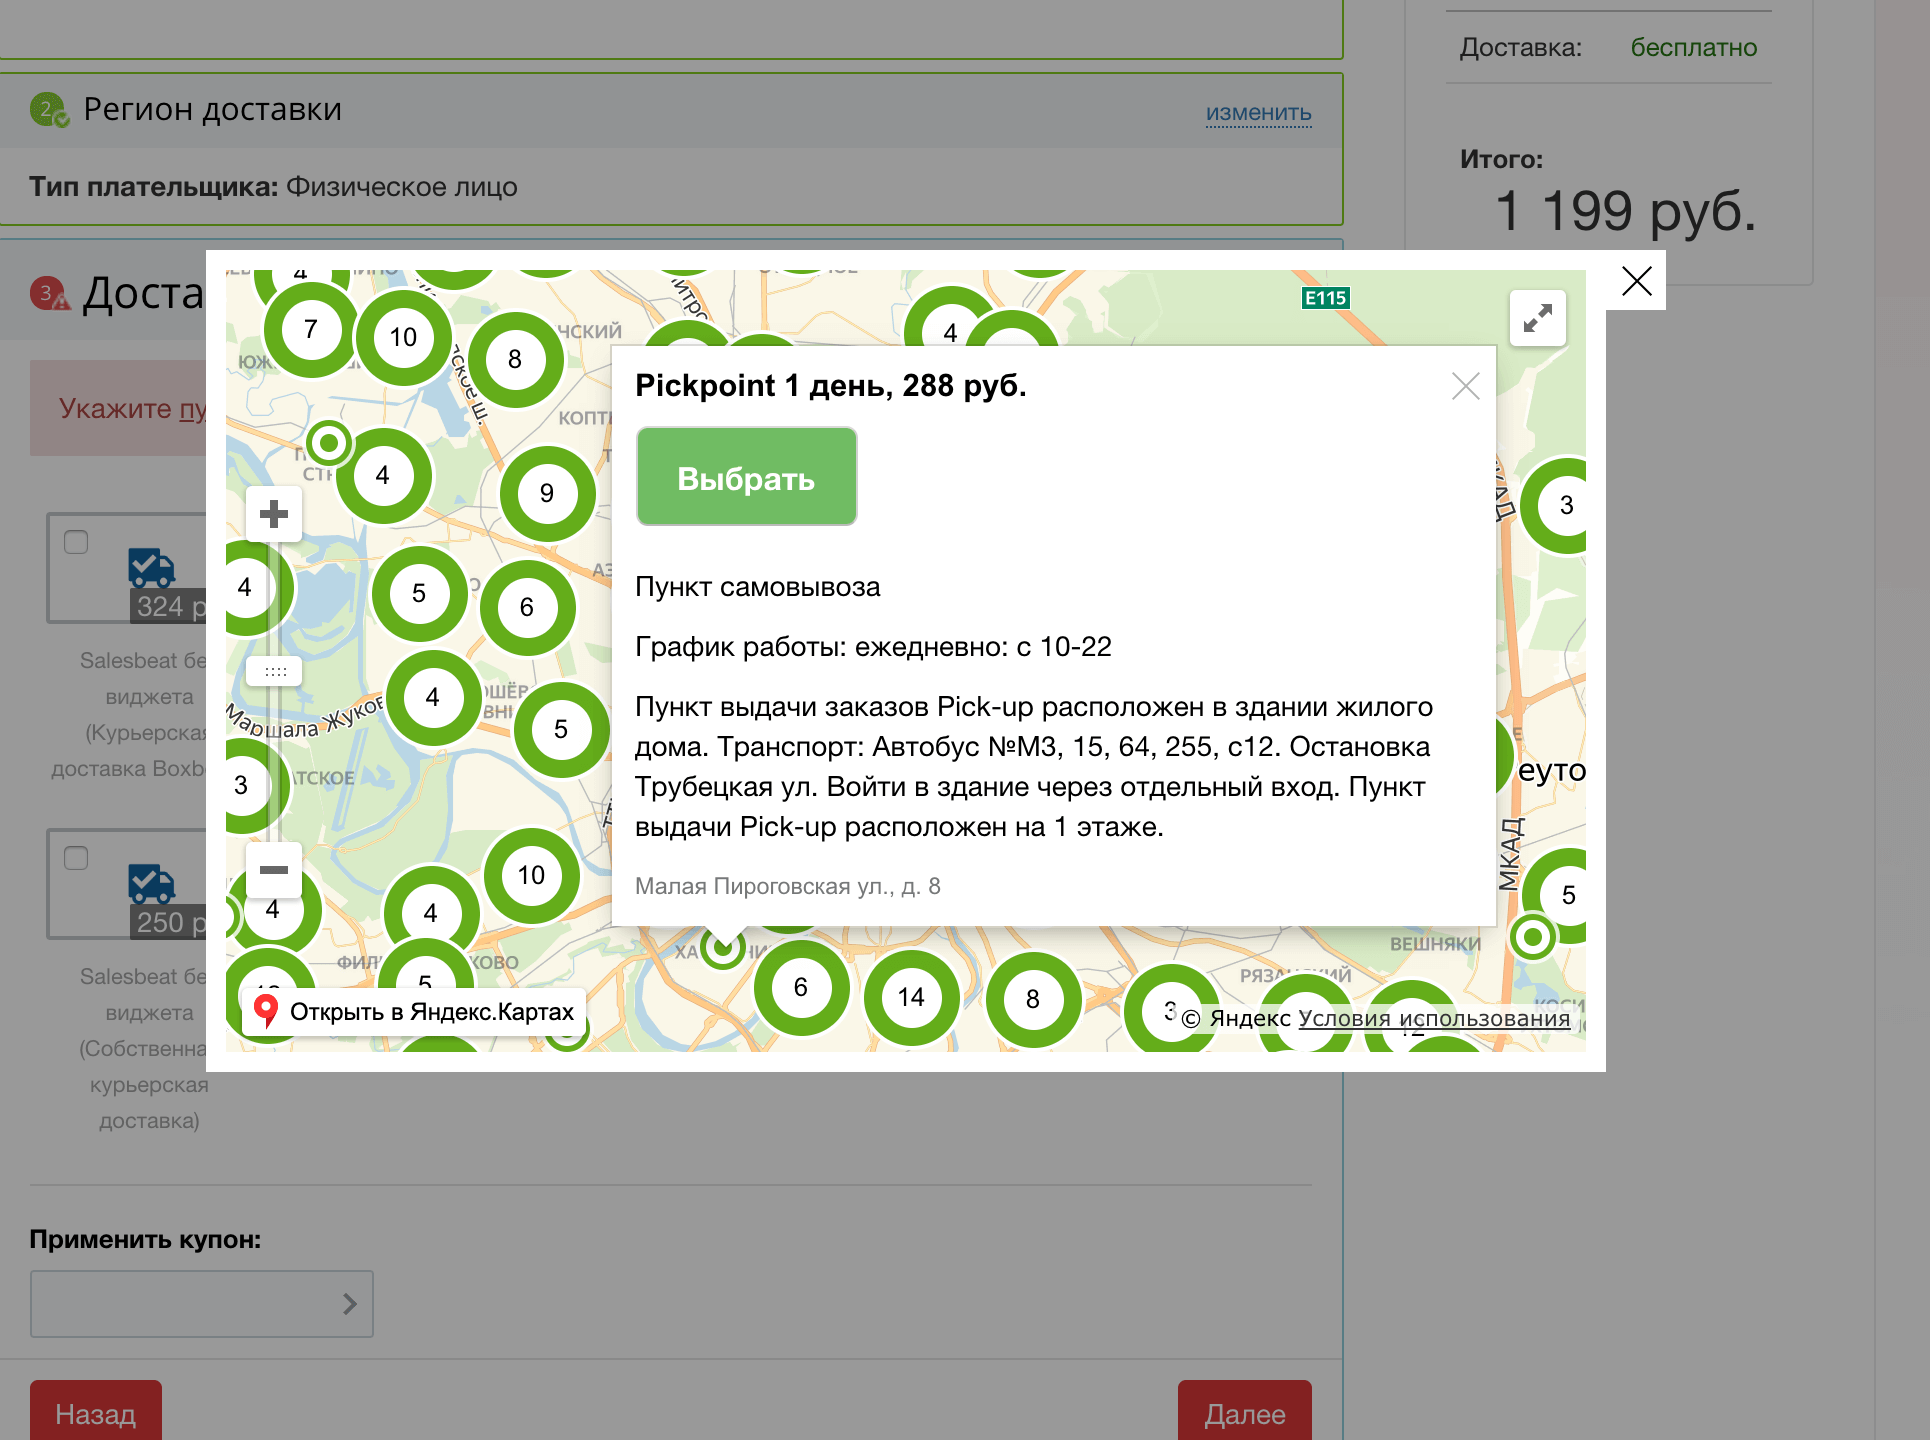Click the cluster marker with 14 points
The image size is (1930, 1440).
pos(911,997)
